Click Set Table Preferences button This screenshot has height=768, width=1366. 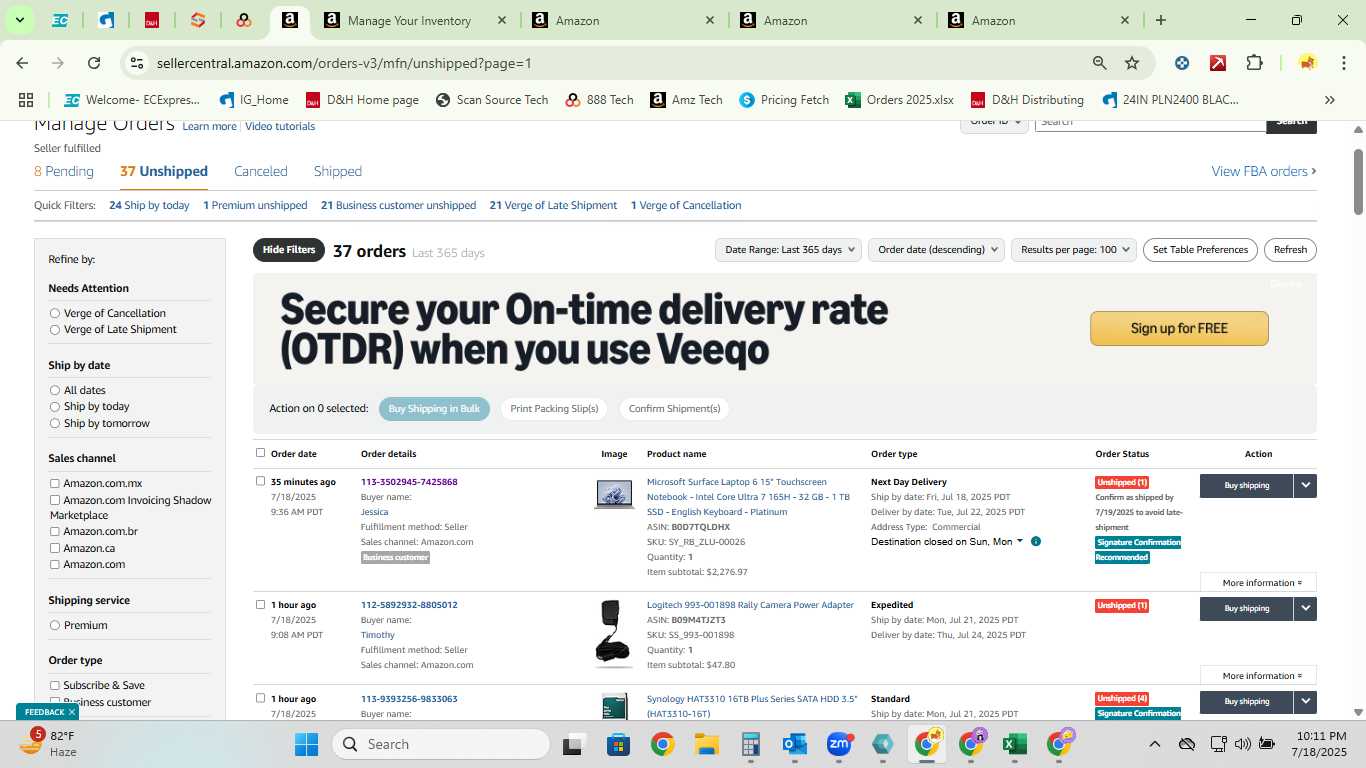(x=1200, y=250)
